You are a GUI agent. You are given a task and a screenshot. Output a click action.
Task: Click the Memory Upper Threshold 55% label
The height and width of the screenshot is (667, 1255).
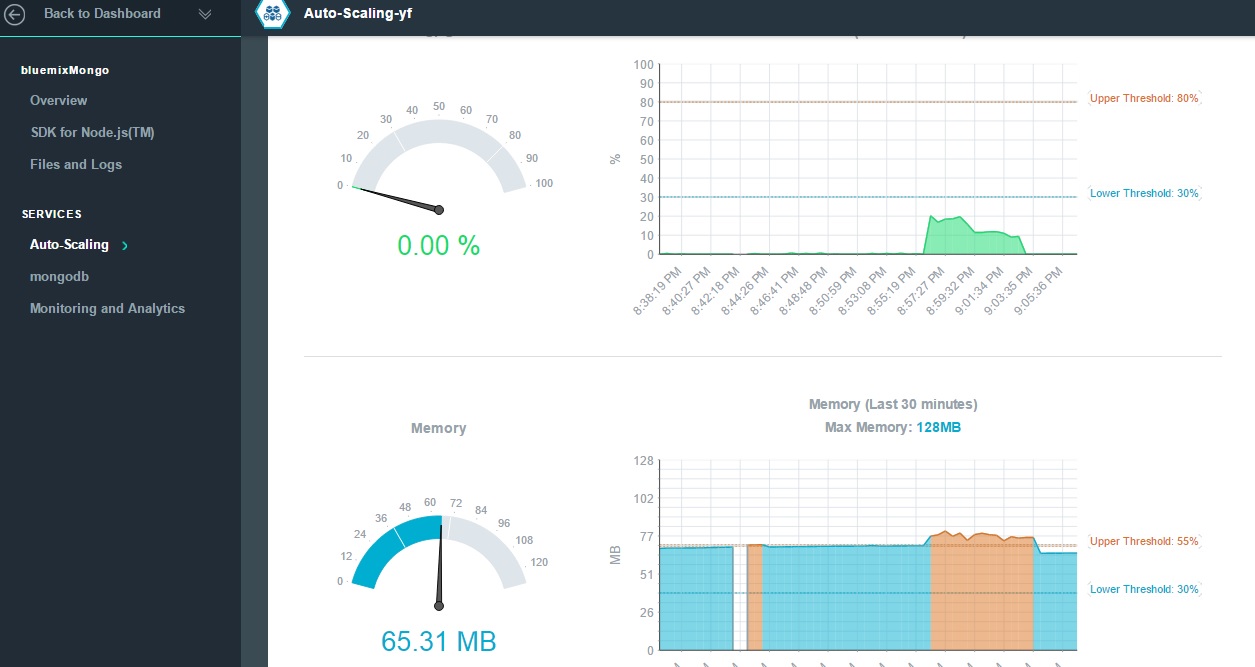(1143, 541)
